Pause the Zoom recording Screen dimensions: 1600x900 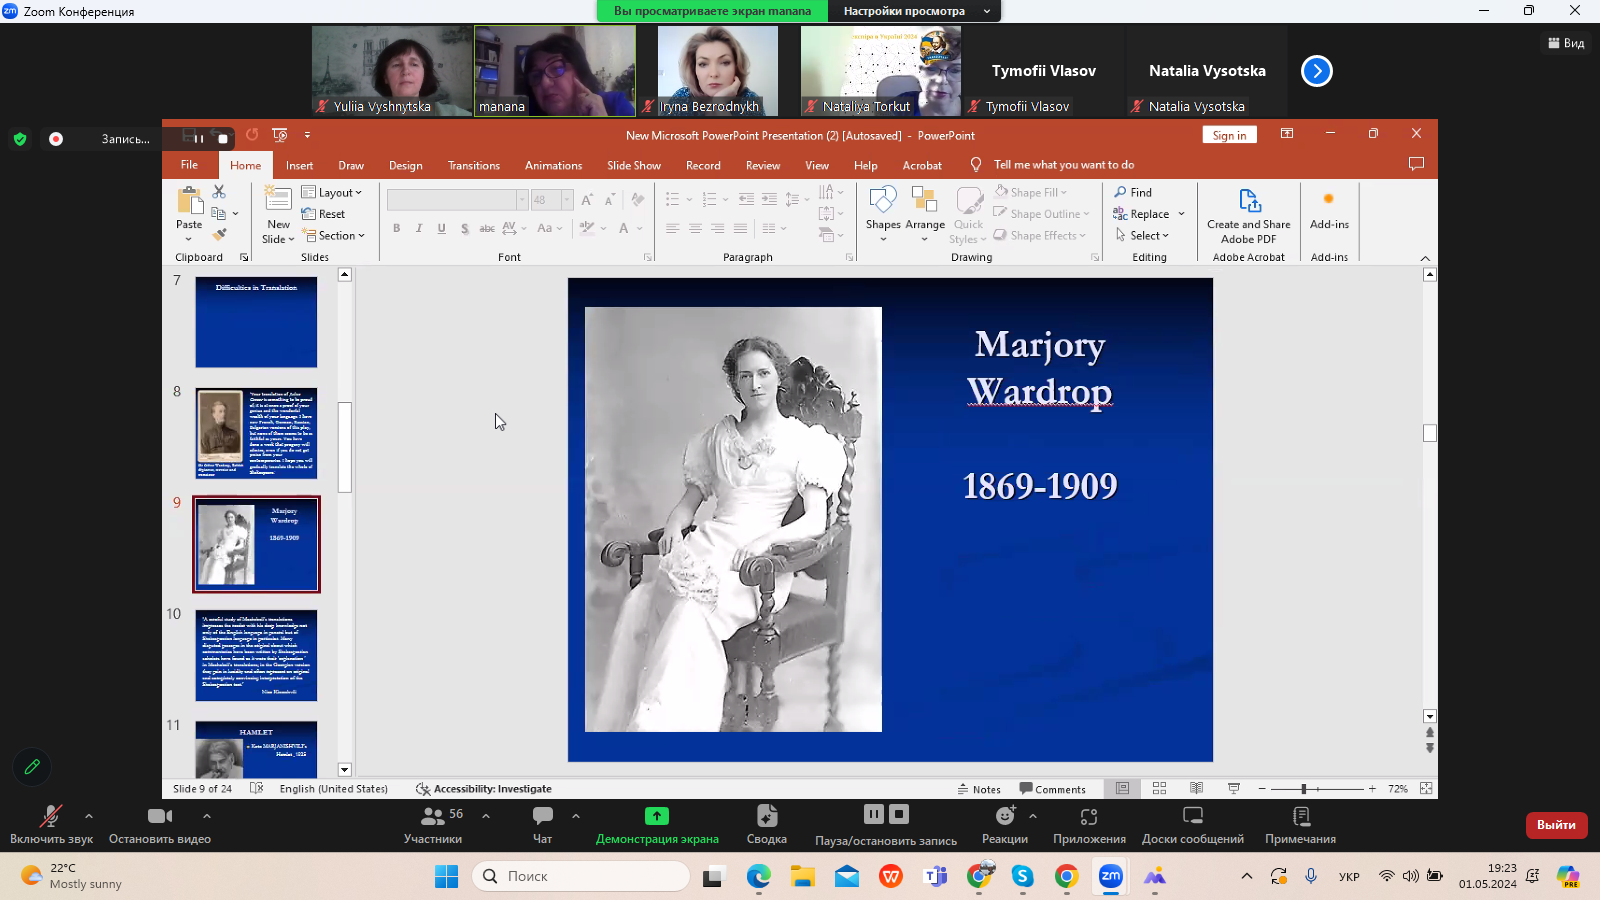coord(873,814)
